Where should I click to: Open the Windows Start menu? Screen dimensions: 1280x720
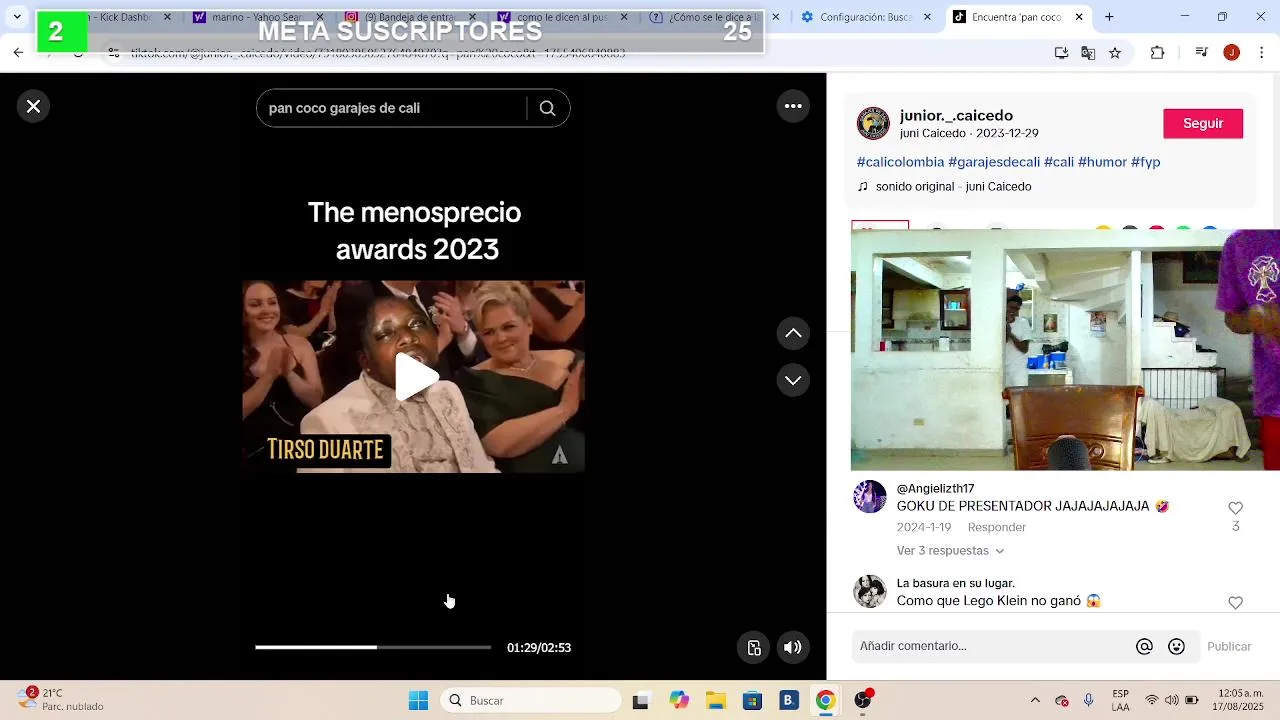point(418,701)
